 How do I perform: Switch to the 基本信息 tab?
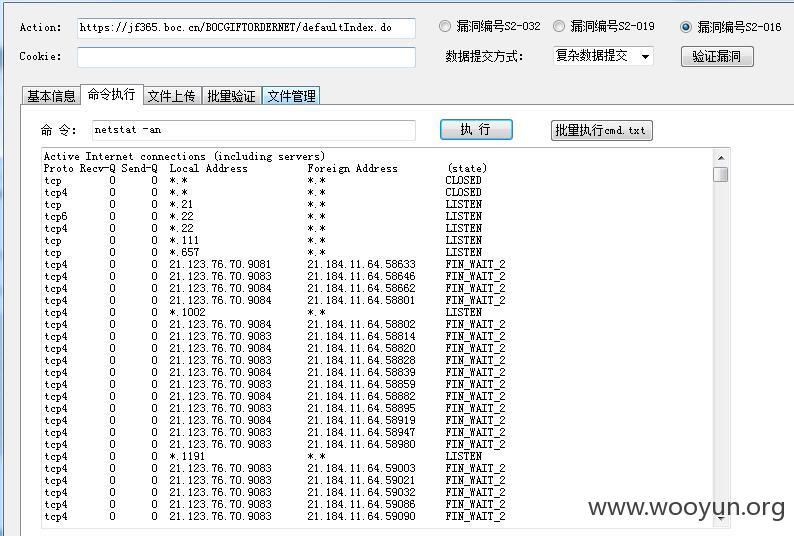[51, 96]
